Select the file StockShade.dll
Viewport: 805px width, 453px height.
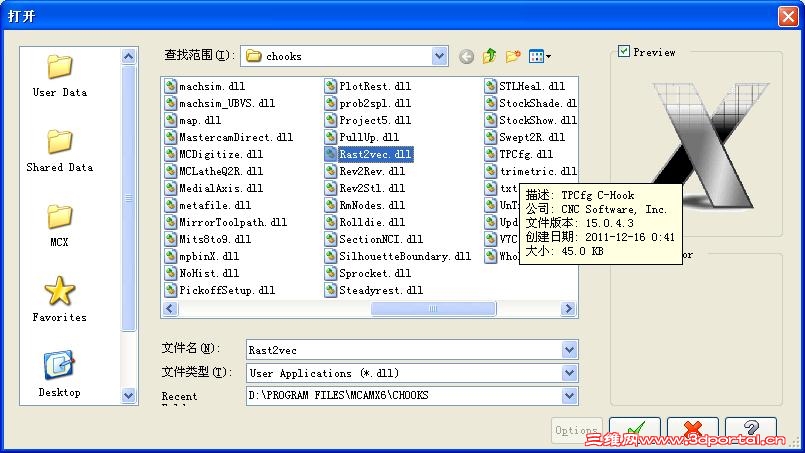coord(531,103)
